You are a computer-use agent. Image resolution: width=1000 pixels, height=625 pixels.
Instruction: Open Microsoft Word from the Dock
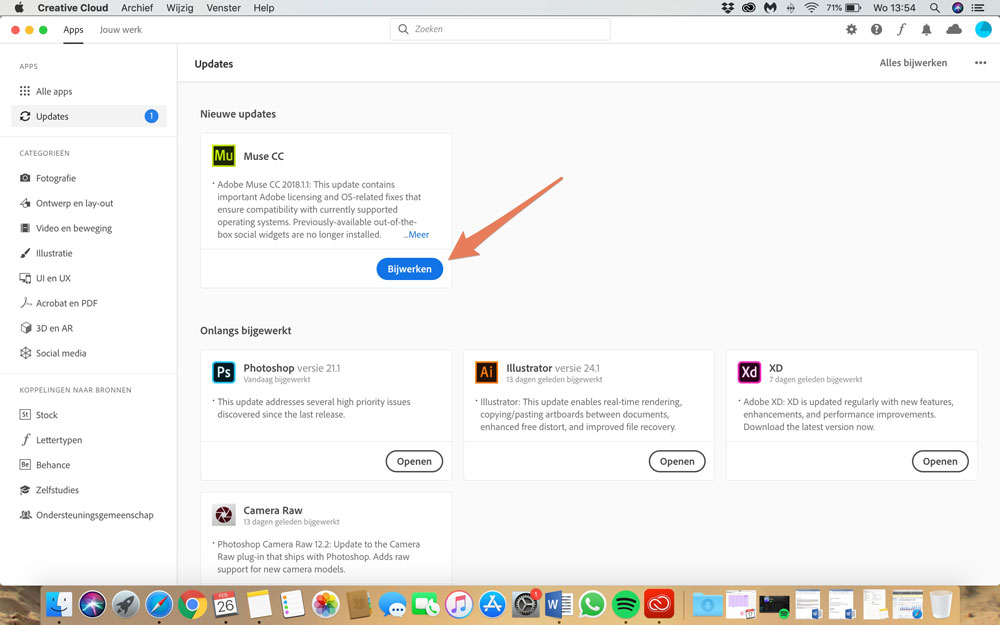(x=559, y=604)
